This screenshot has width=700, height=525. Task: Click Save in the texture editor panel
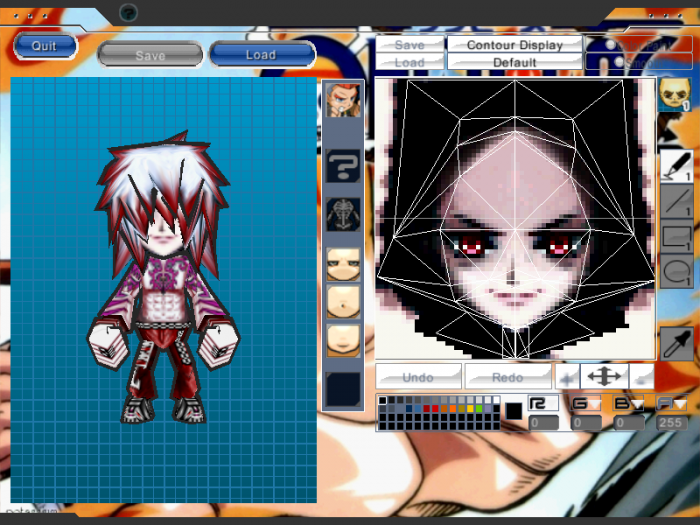click(x=409, y=44)
